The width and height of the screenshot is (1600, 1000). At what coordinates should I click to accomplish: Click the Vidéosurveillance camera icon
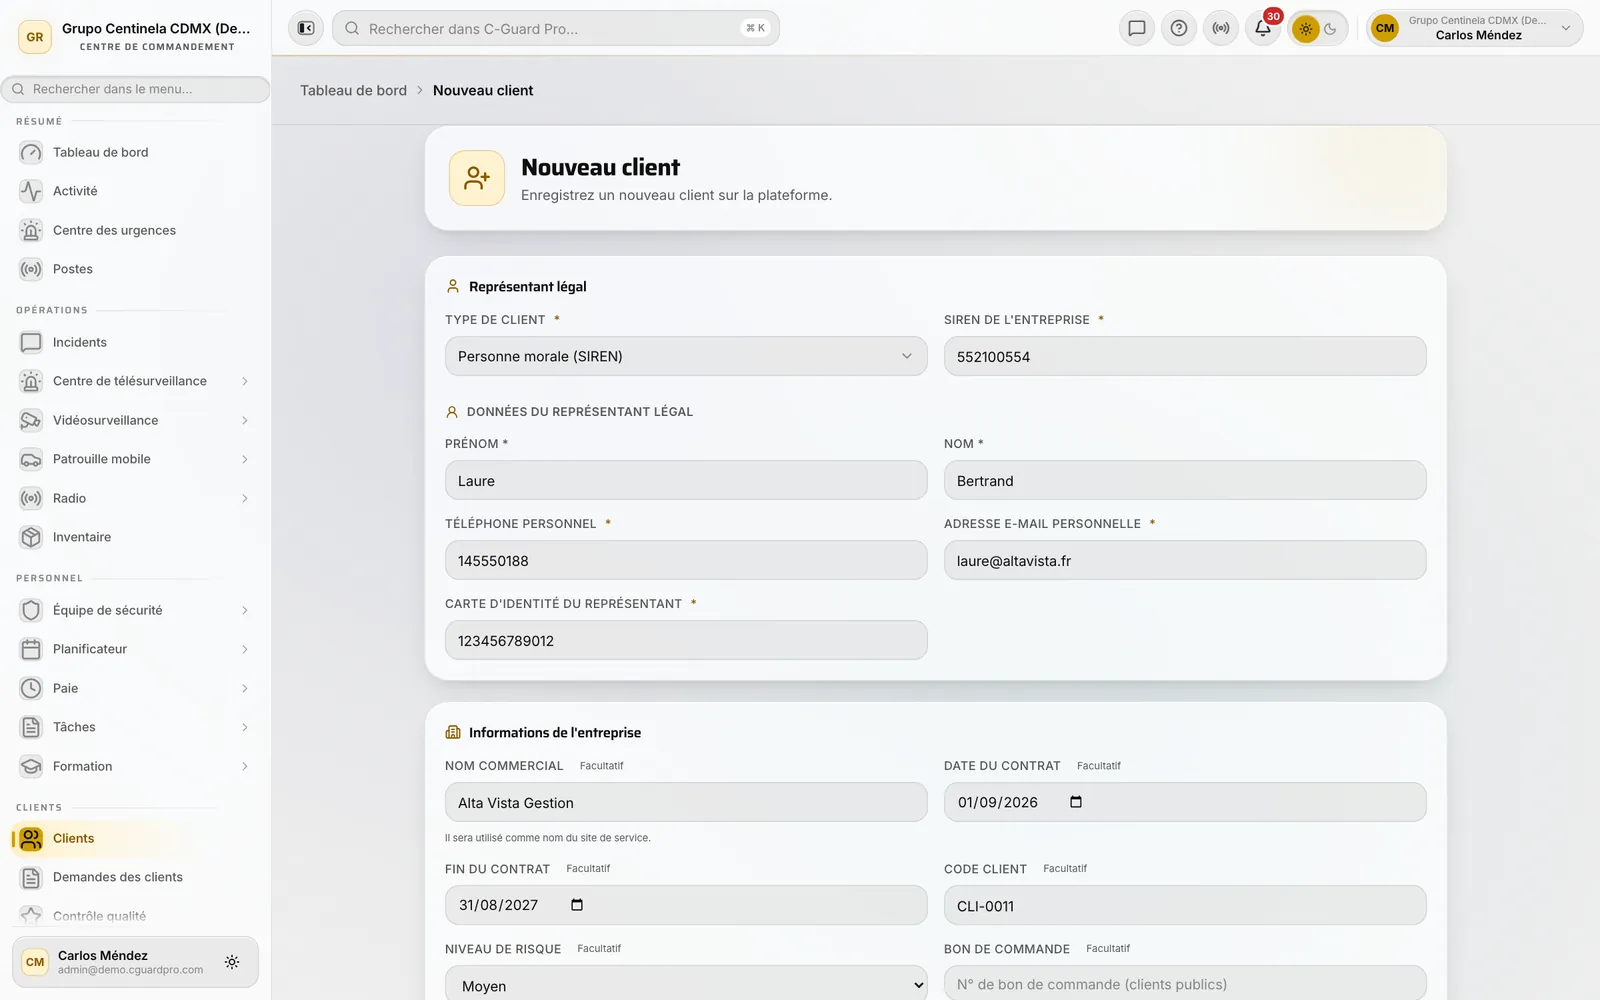click(x=31, y=420)
